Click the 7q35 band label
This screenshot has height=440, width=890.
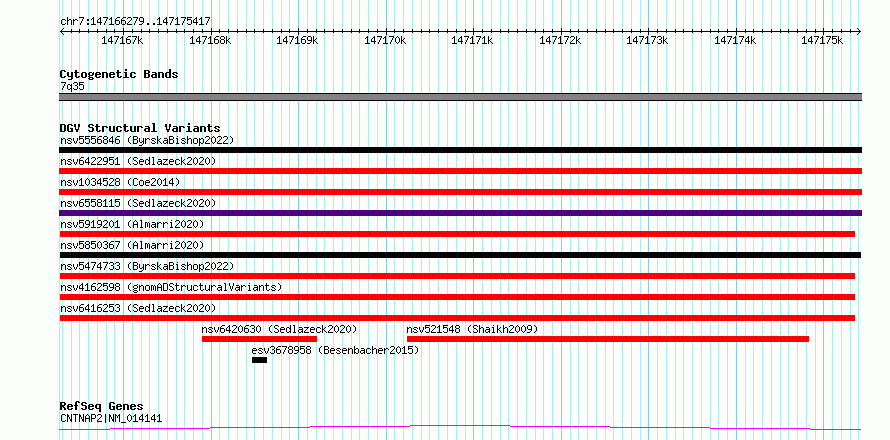pos(72,87)
